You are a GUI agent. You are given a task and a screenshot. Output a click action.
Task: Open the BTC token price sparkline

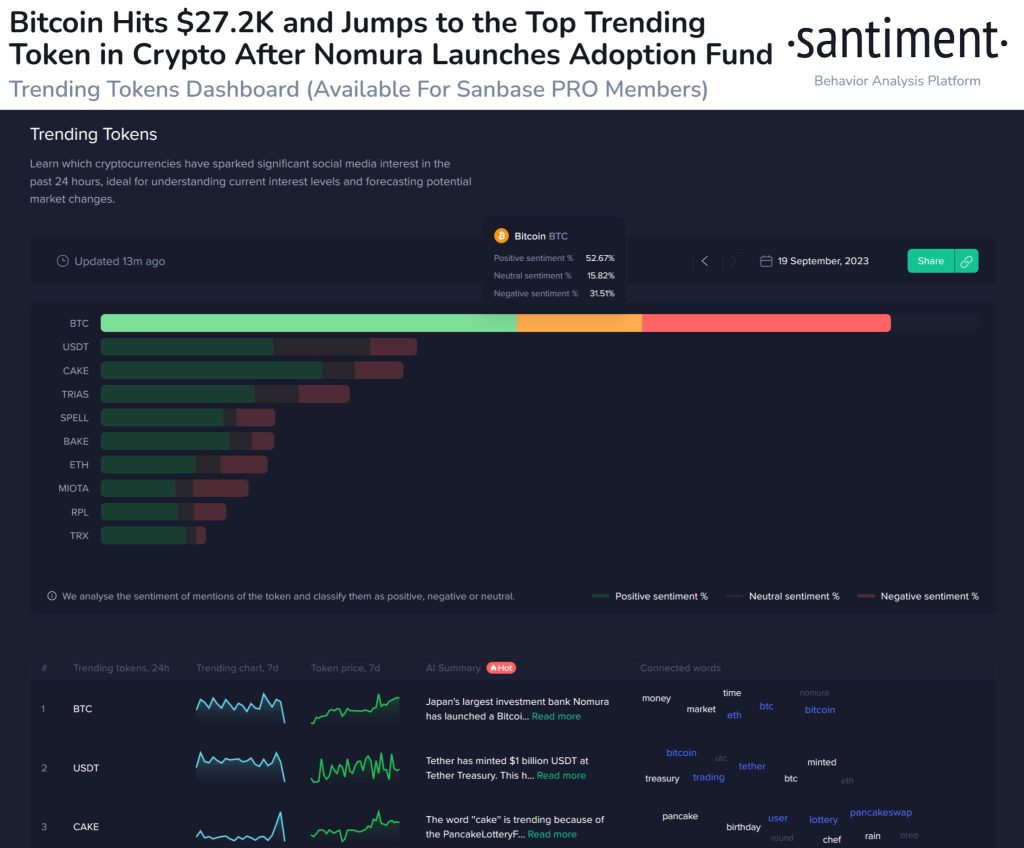point(355,709)
